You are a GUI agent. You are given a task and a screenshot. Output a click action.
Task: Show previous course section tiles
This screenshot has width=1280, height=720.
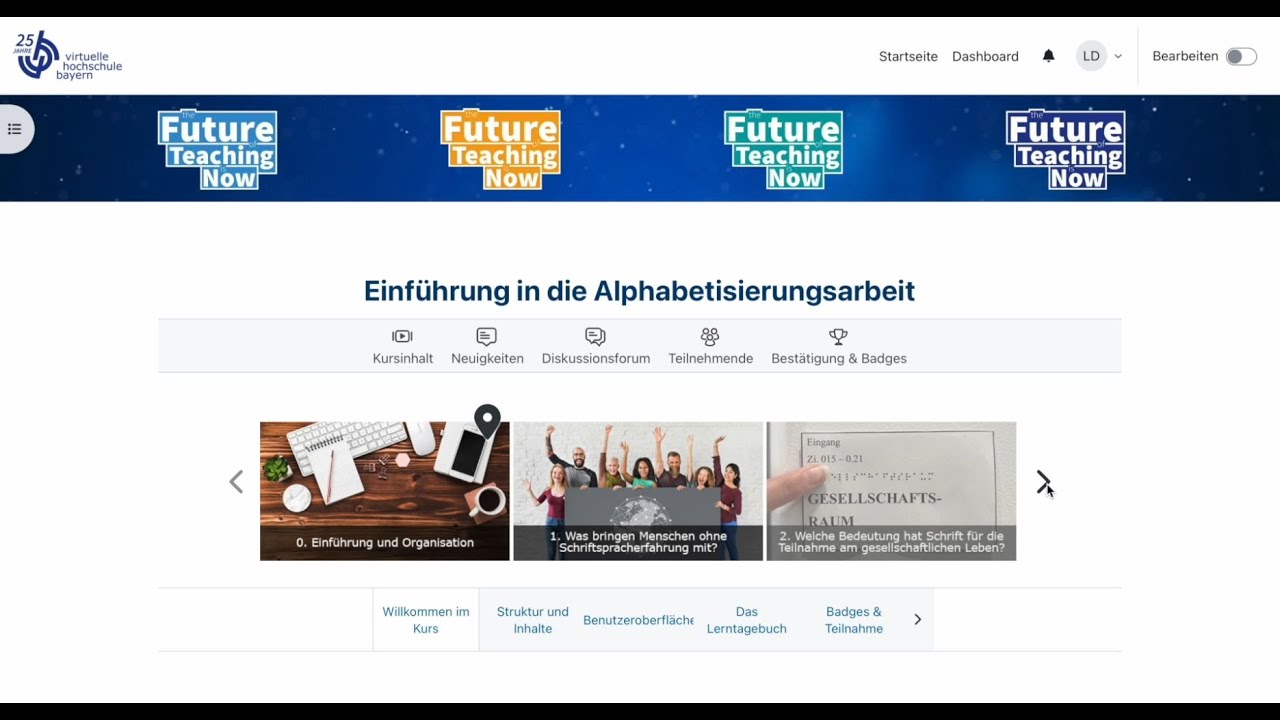click(236, 482)
